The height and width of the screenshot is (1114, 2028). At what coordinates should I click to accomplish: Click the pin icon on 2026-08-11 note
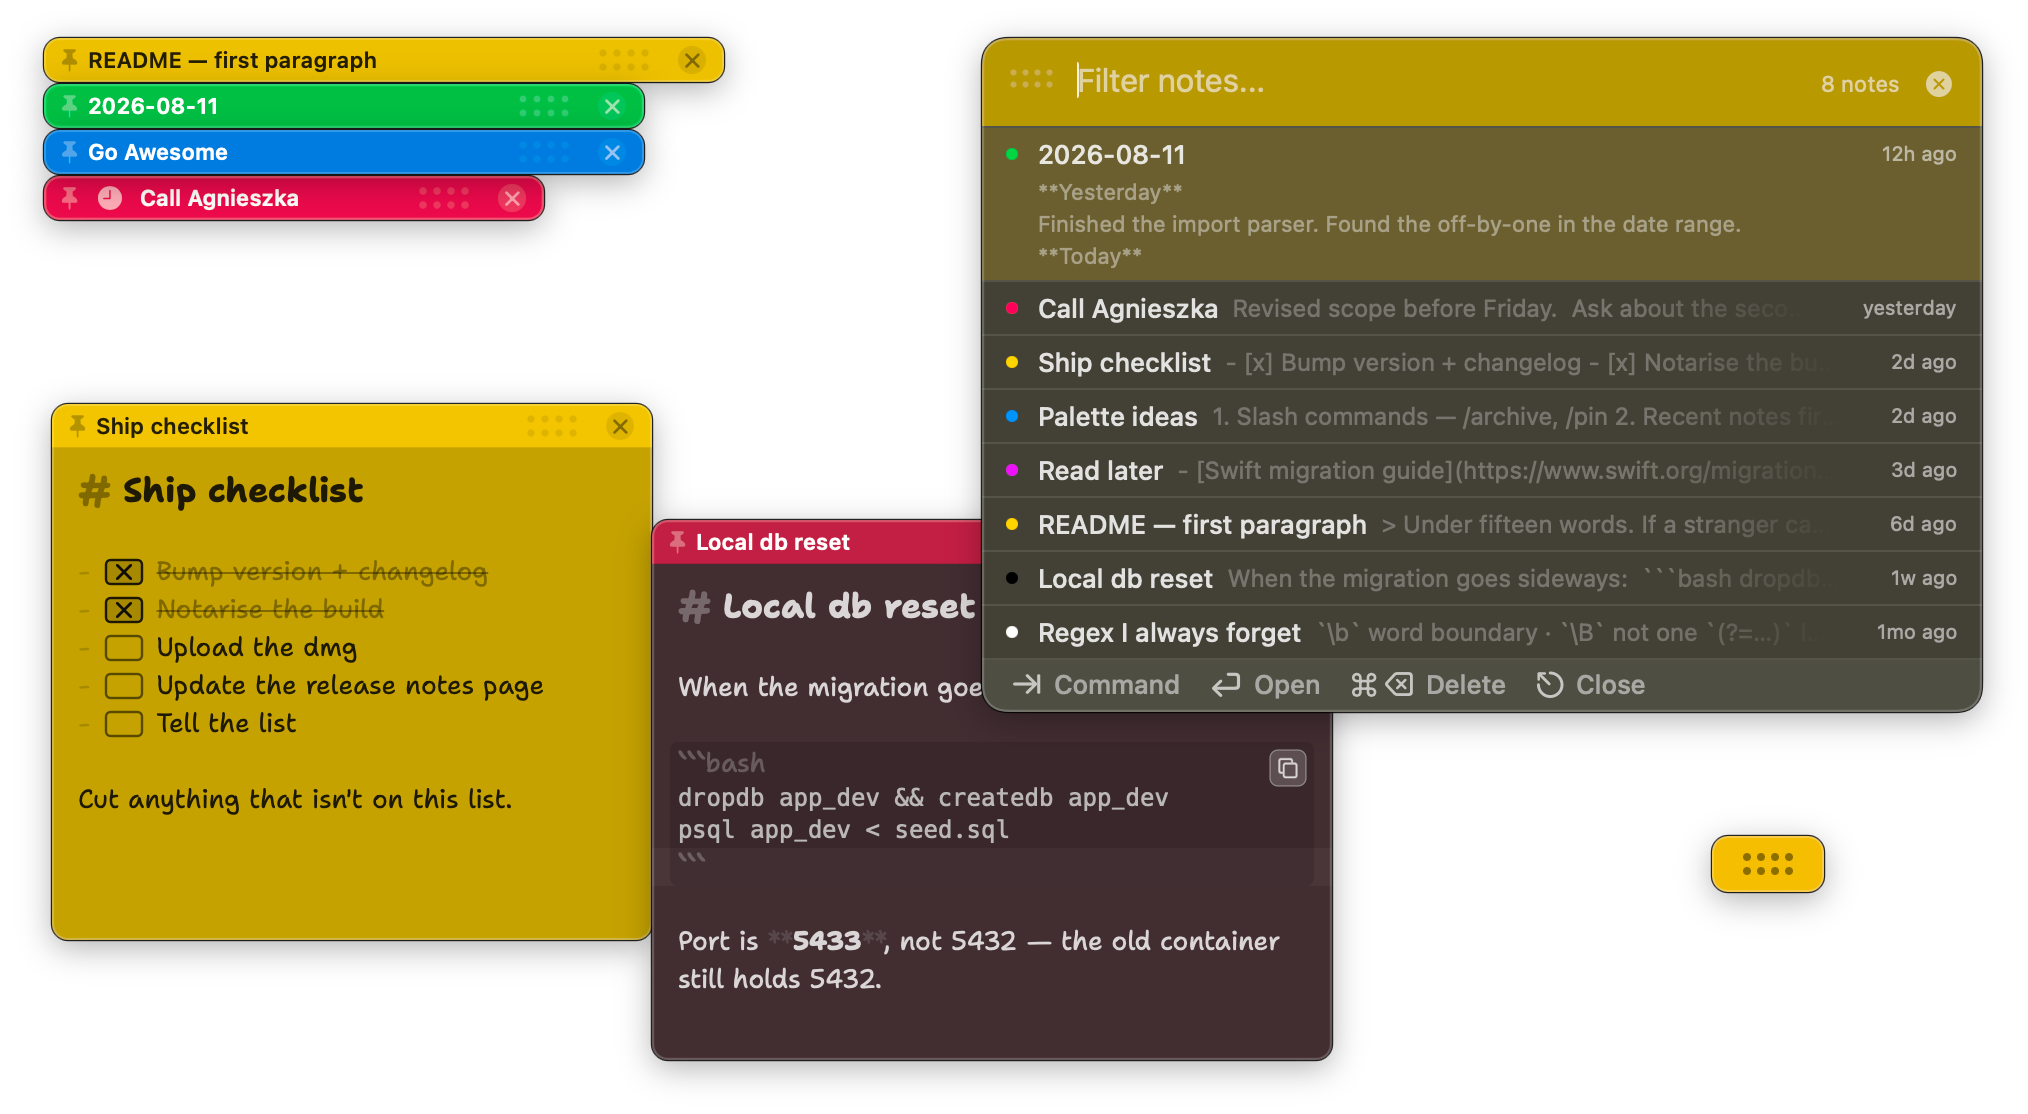(x=69, y=106)
